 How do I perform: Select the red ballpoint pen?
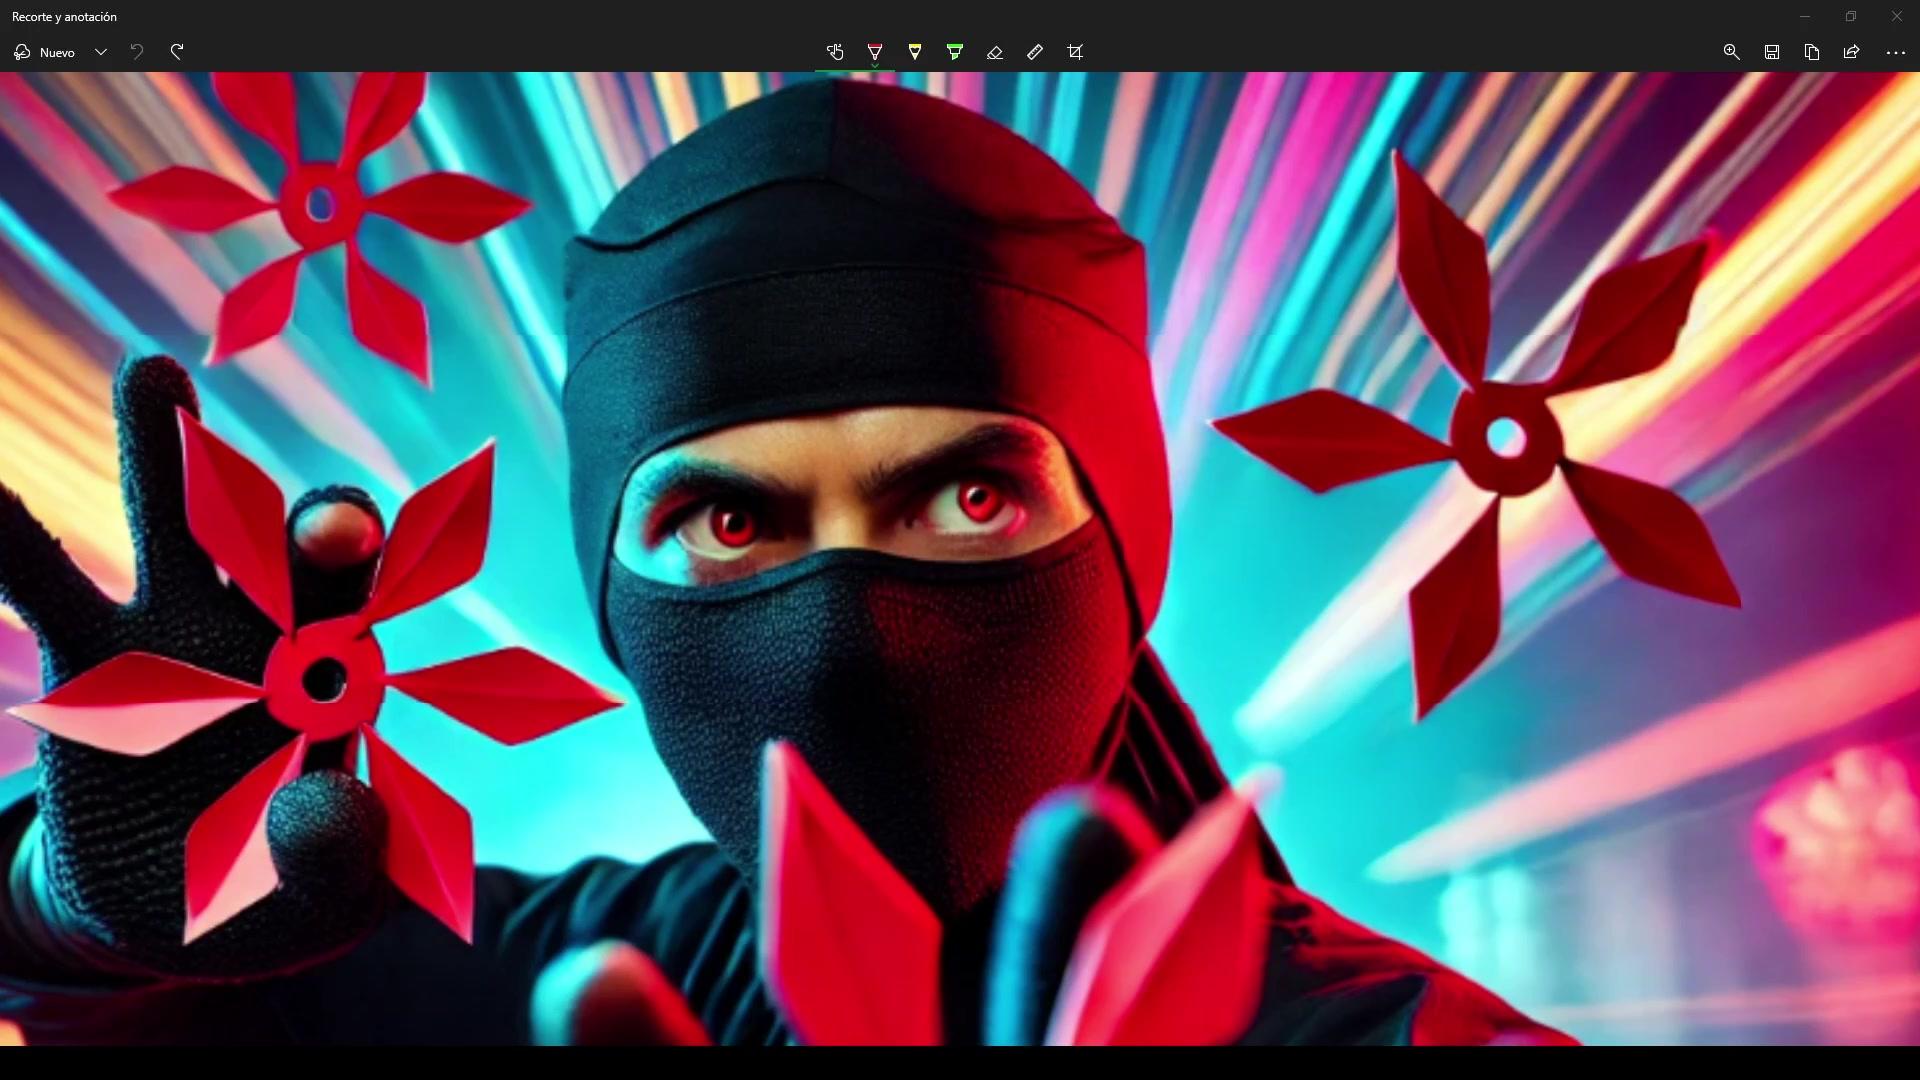pos(875,50)
